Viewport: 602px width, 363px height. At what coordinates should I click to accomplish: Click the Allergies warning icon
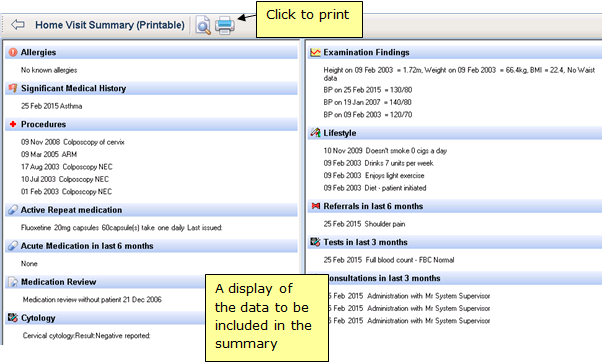[x=13, y=52]
